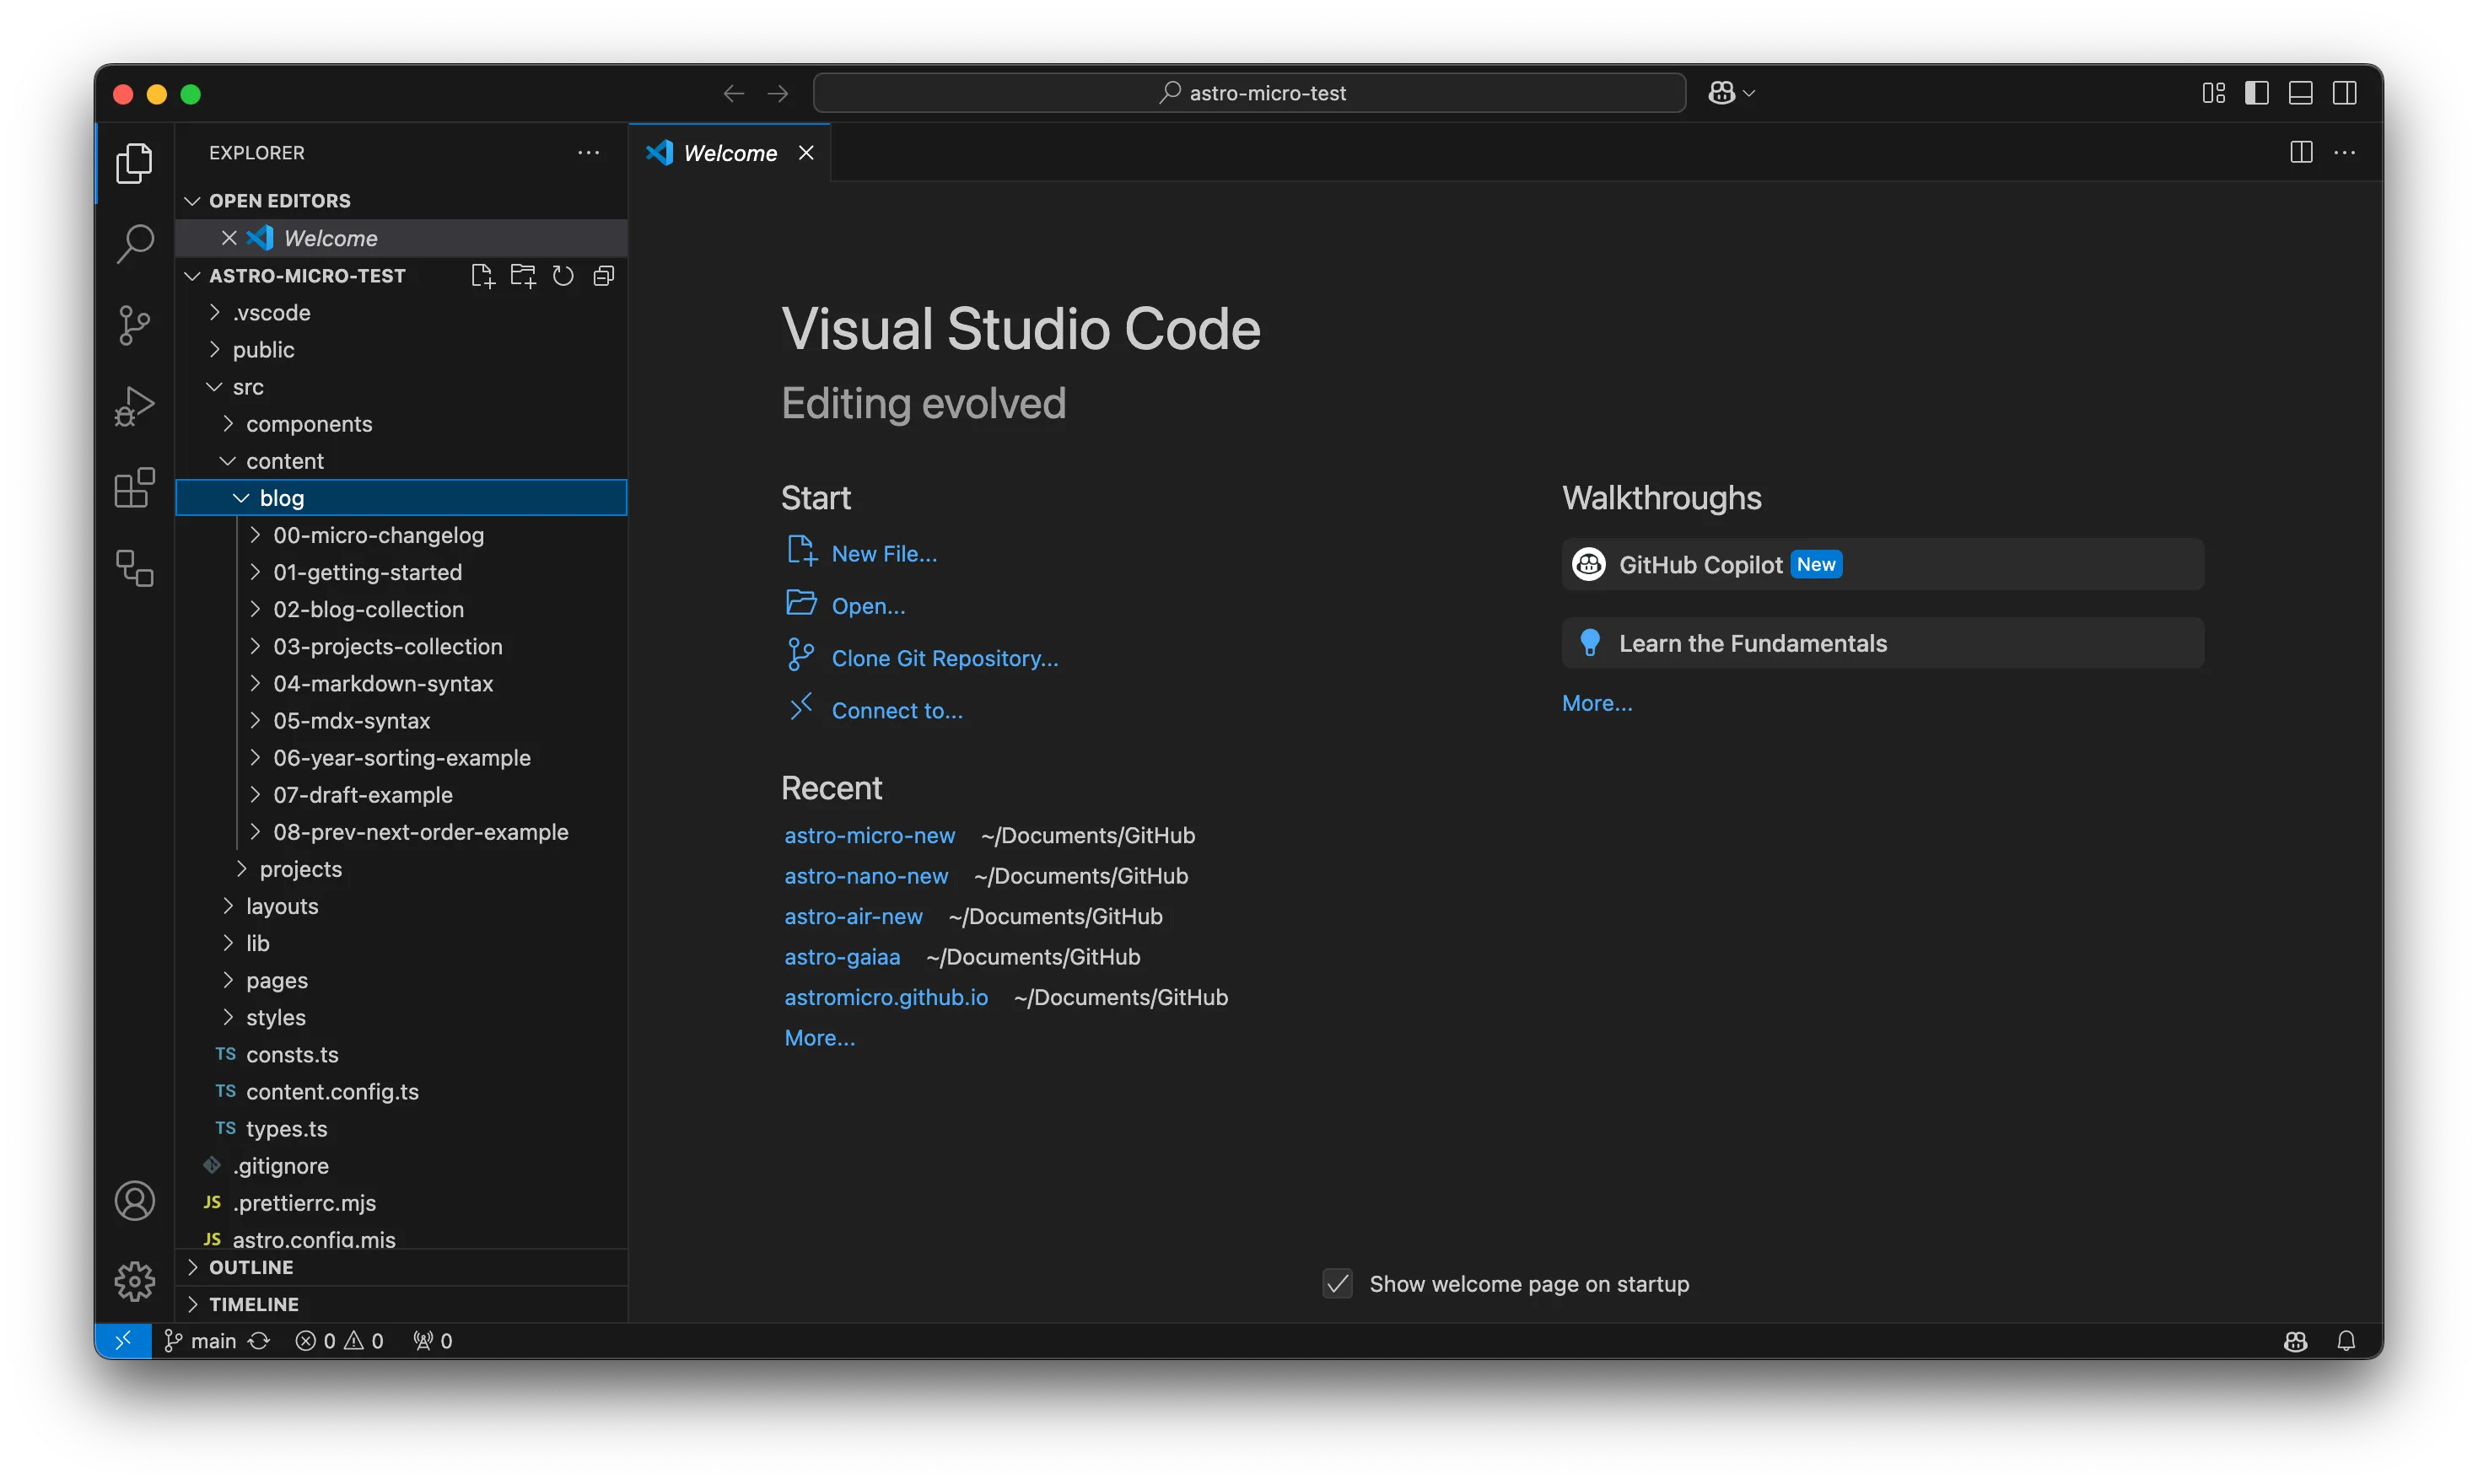Viewport: 2478px width, 1484px height.
Task: Open the Copilot chat icon in title bar
Action: click(1721, 93)
